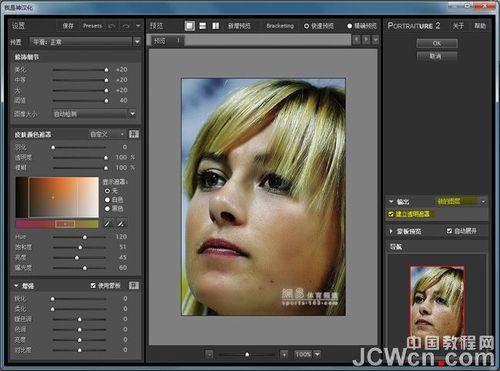Select the 快速预览 fast preview radio

[306, 26]
